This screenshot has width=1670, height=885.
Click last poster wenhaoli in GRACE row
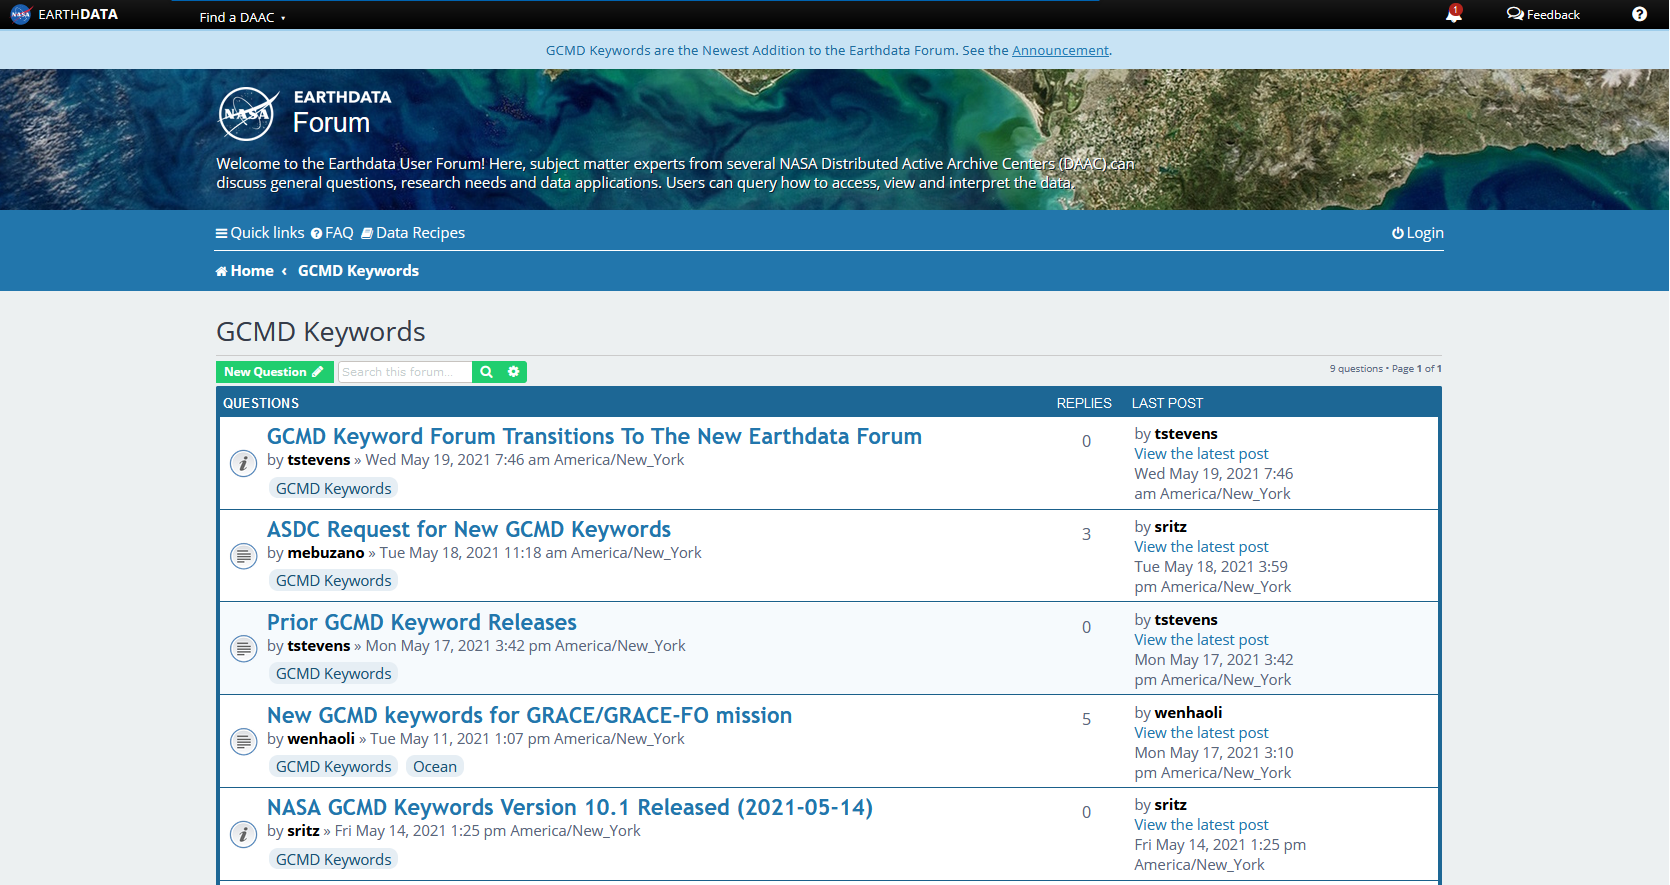(x=1188, y=713)
